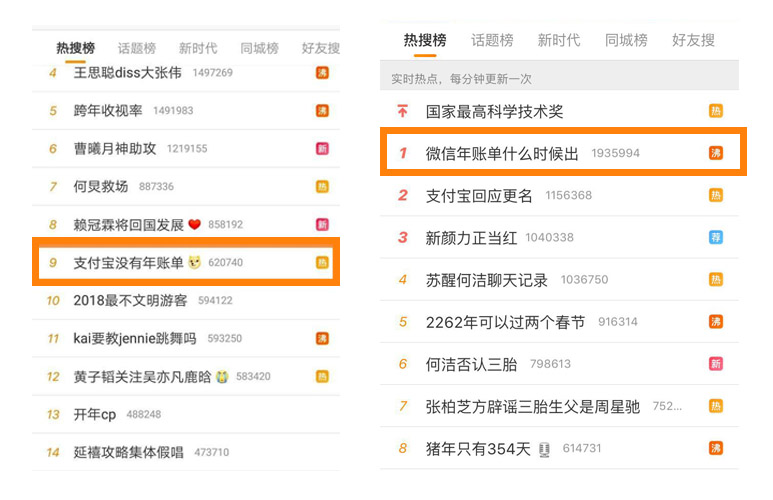Viewport: 773px width, 500px height.
Task: Click the rank number 7 beside 何炅救场
Action: tap(53, 186)
